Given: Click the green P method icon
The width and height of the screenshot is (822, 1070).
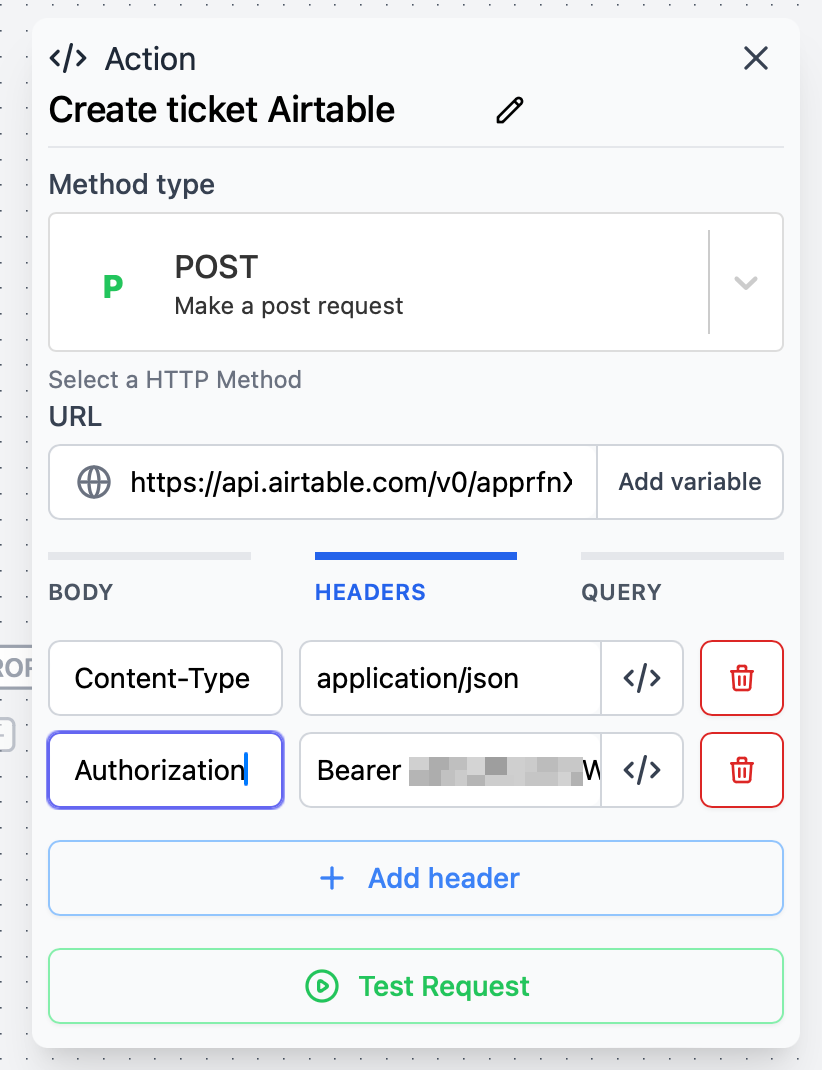Looking at the screenshot, I should [113, 286].
